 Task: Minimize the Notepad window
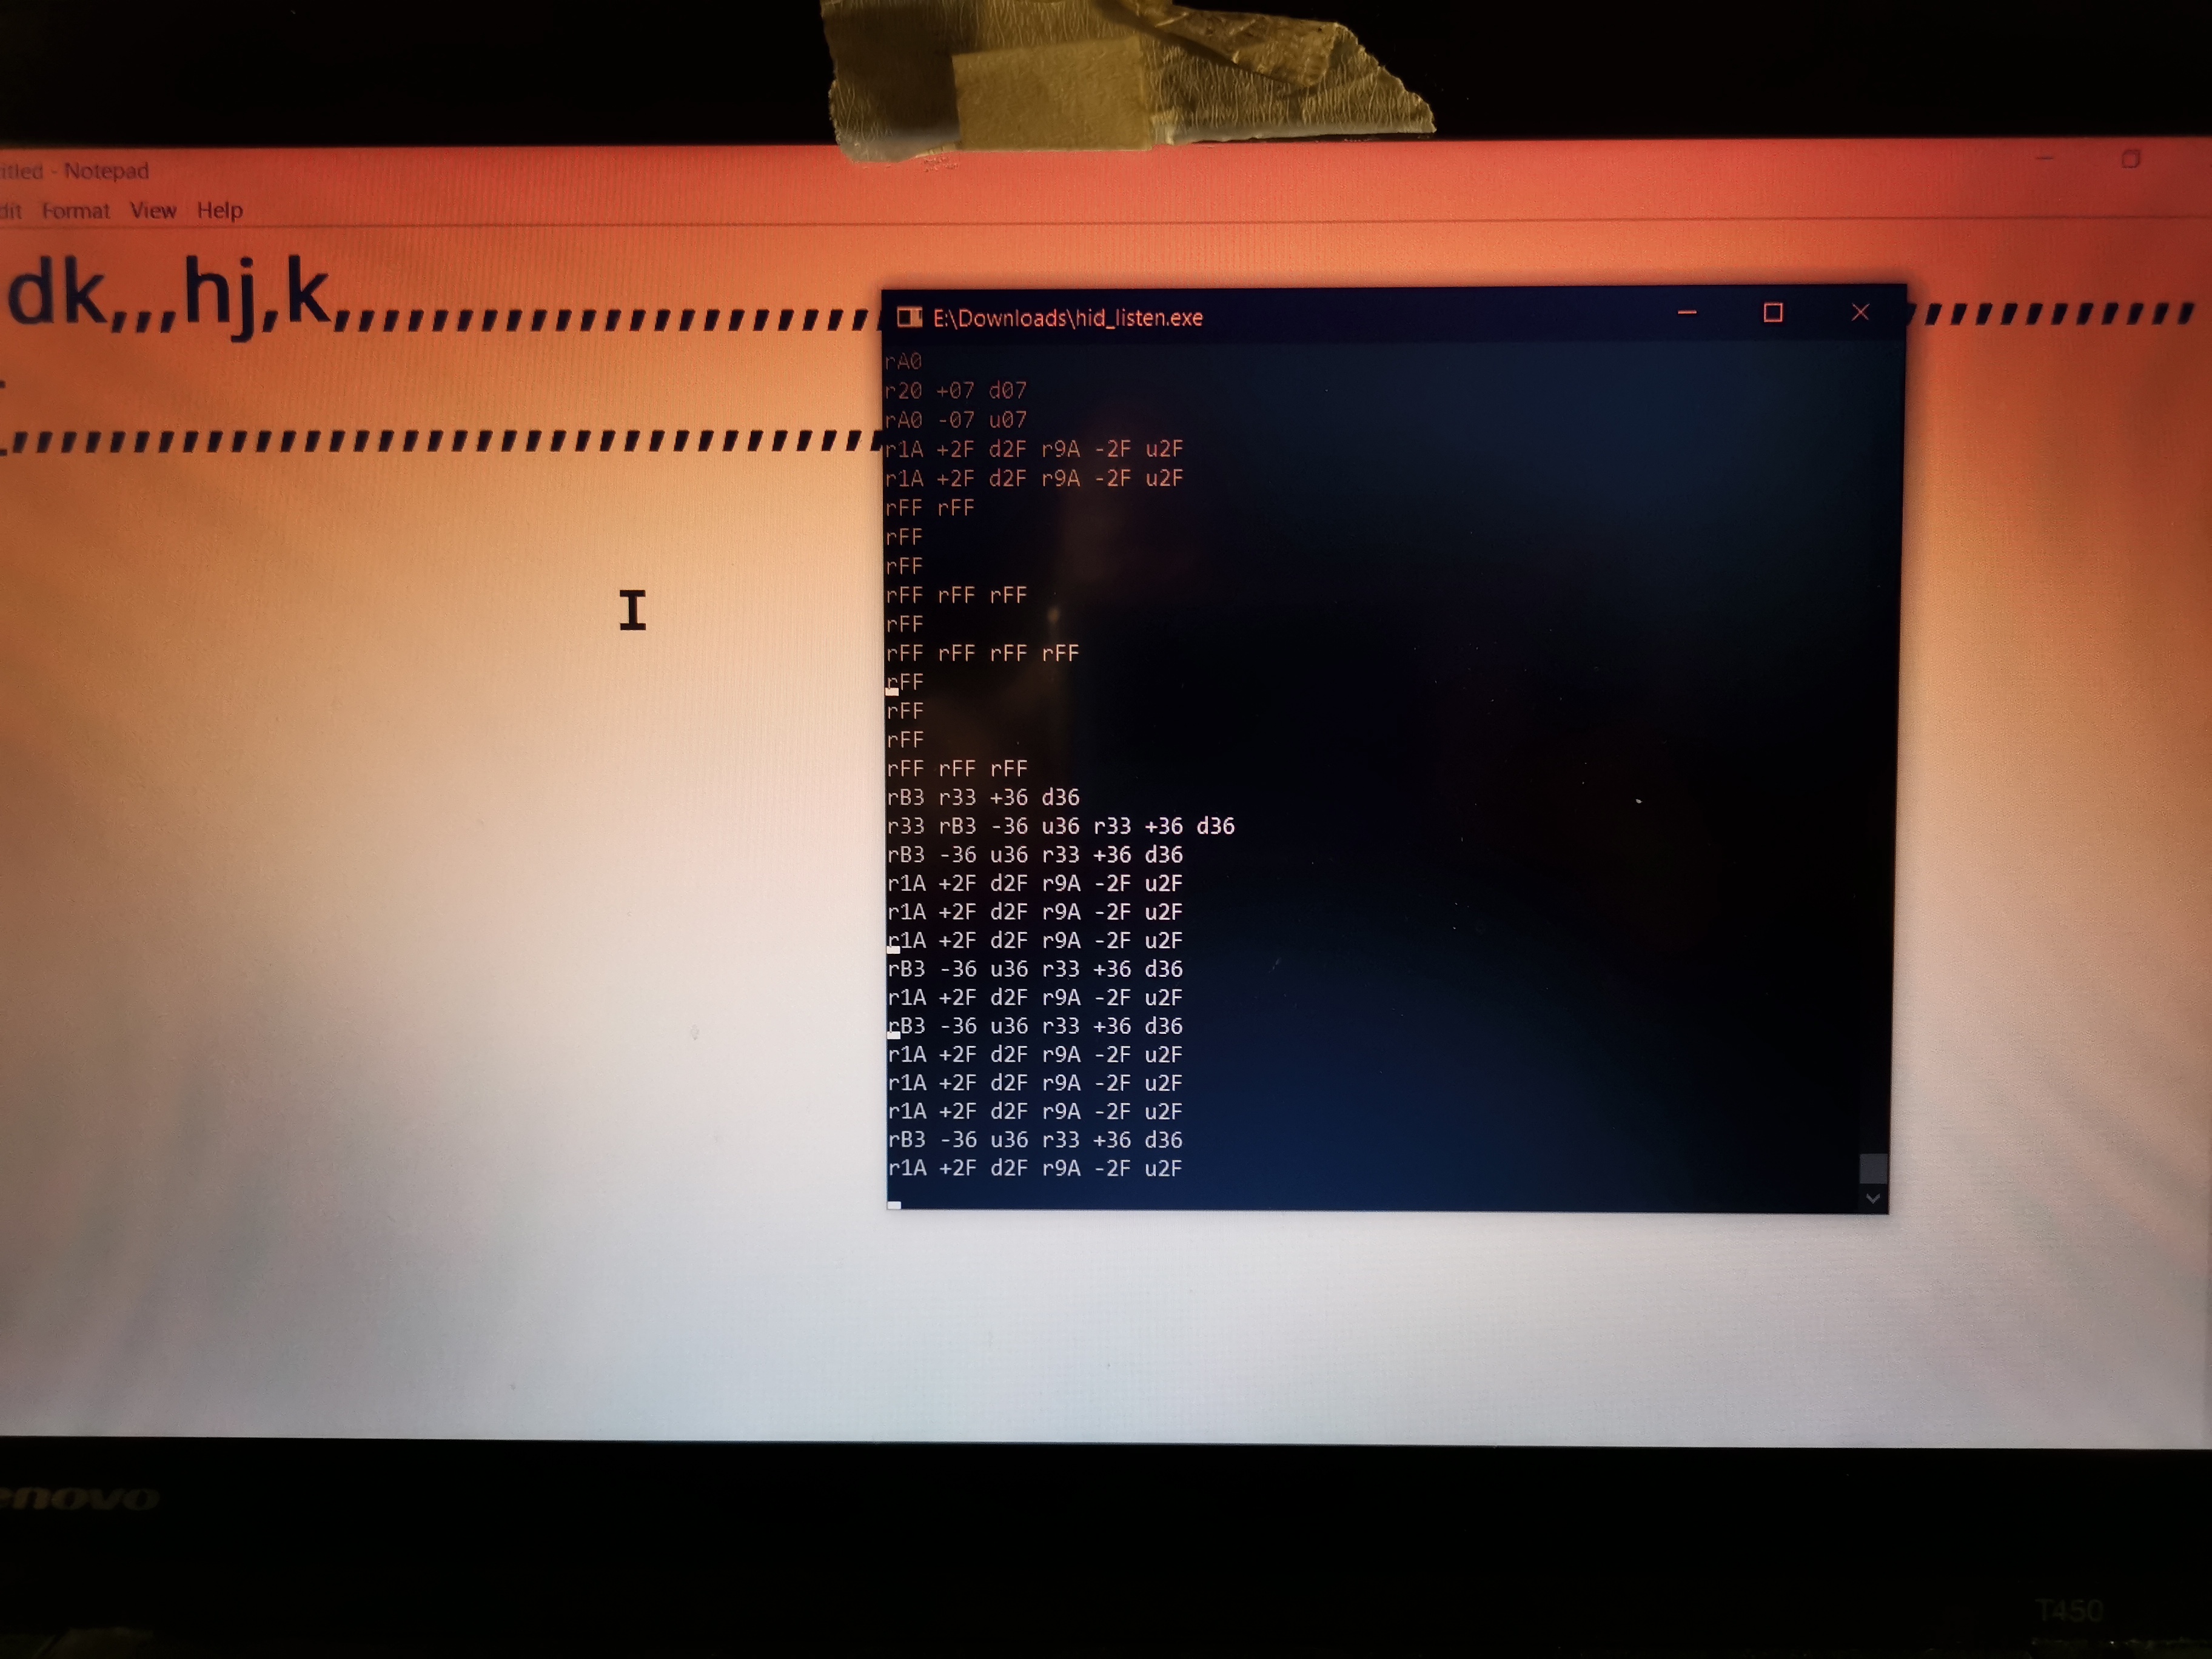click(x=2044, y=159)
